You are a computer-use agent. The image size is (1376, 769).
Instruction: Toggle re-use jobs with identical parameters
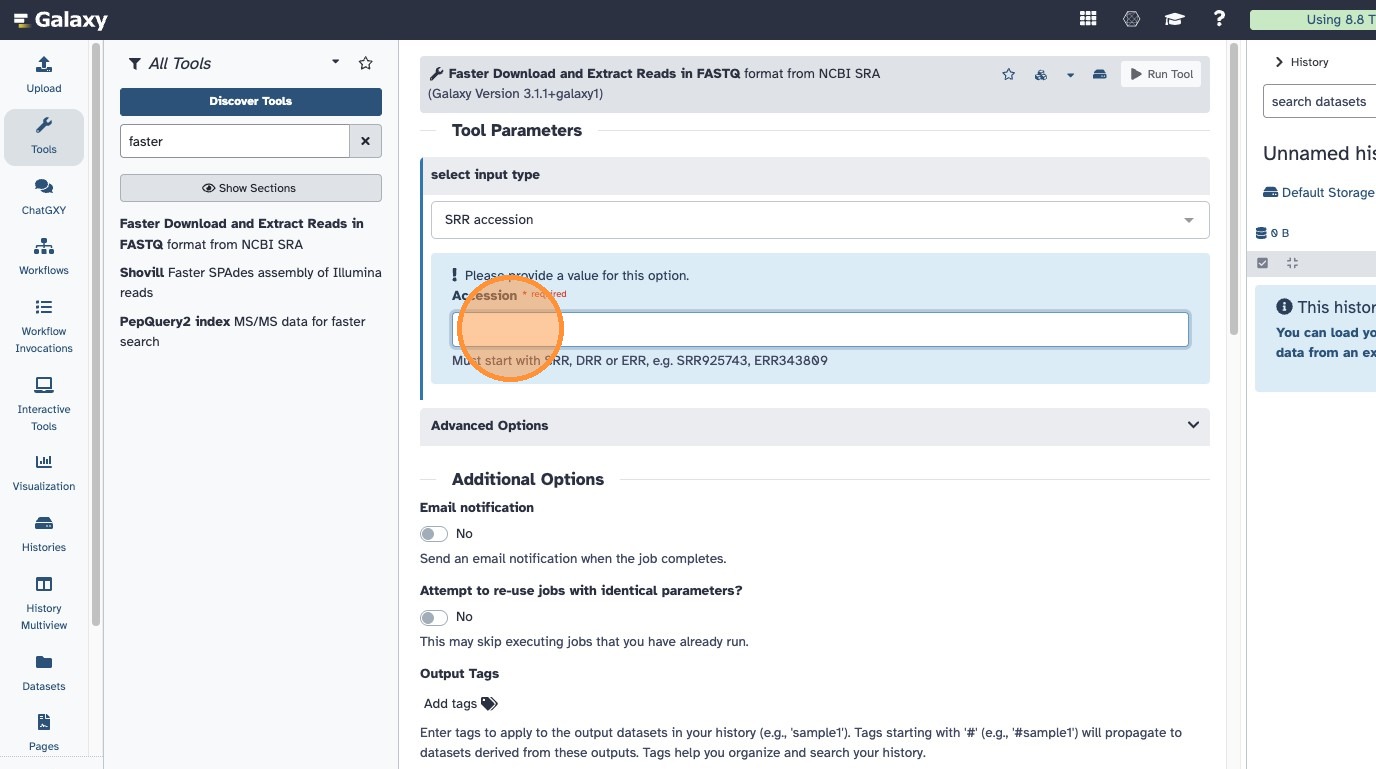434,617
